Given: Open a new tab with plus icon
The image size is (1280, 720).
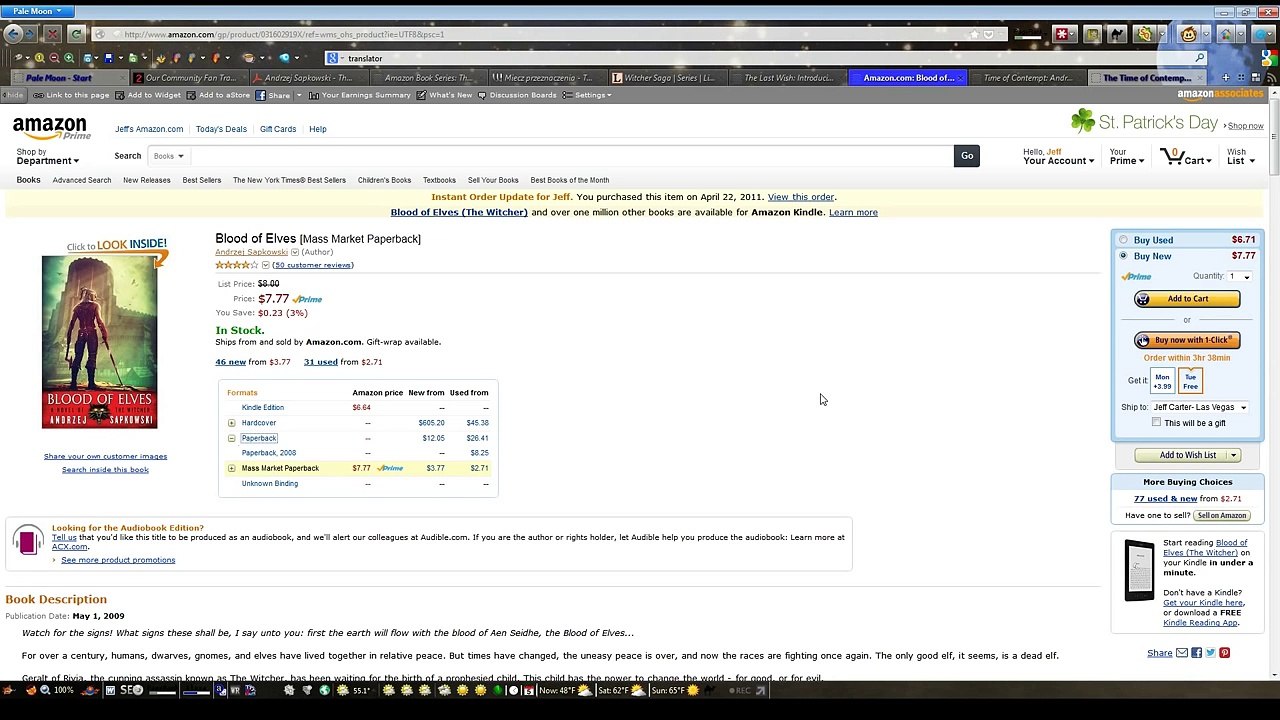Looking at the screenshot, I should click(1226, 77).
